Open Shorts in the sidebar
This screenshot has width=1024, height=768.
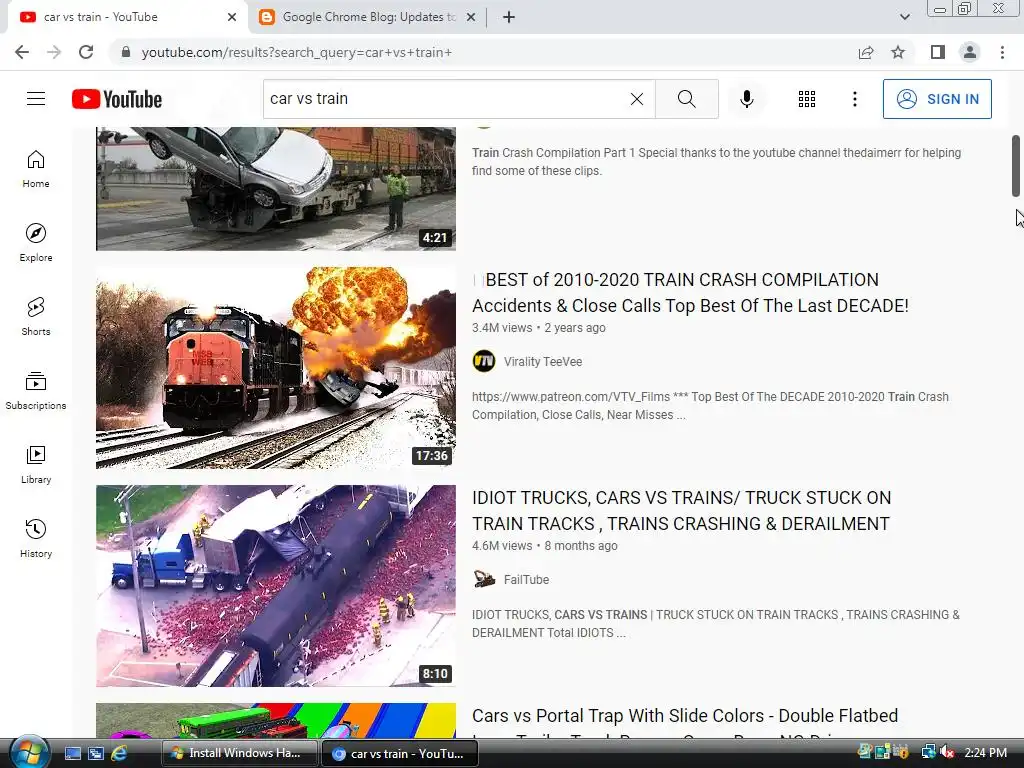click(36, 317)
